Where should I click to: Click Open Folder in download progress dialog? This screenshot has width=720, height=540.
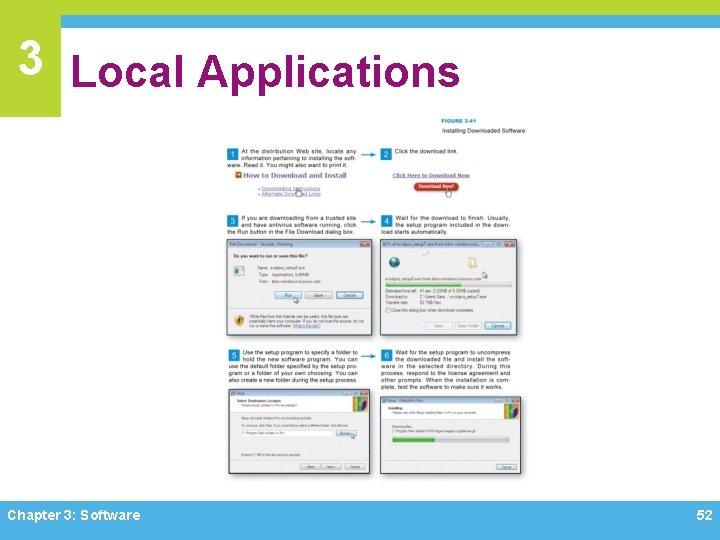[x=468, y=326]
